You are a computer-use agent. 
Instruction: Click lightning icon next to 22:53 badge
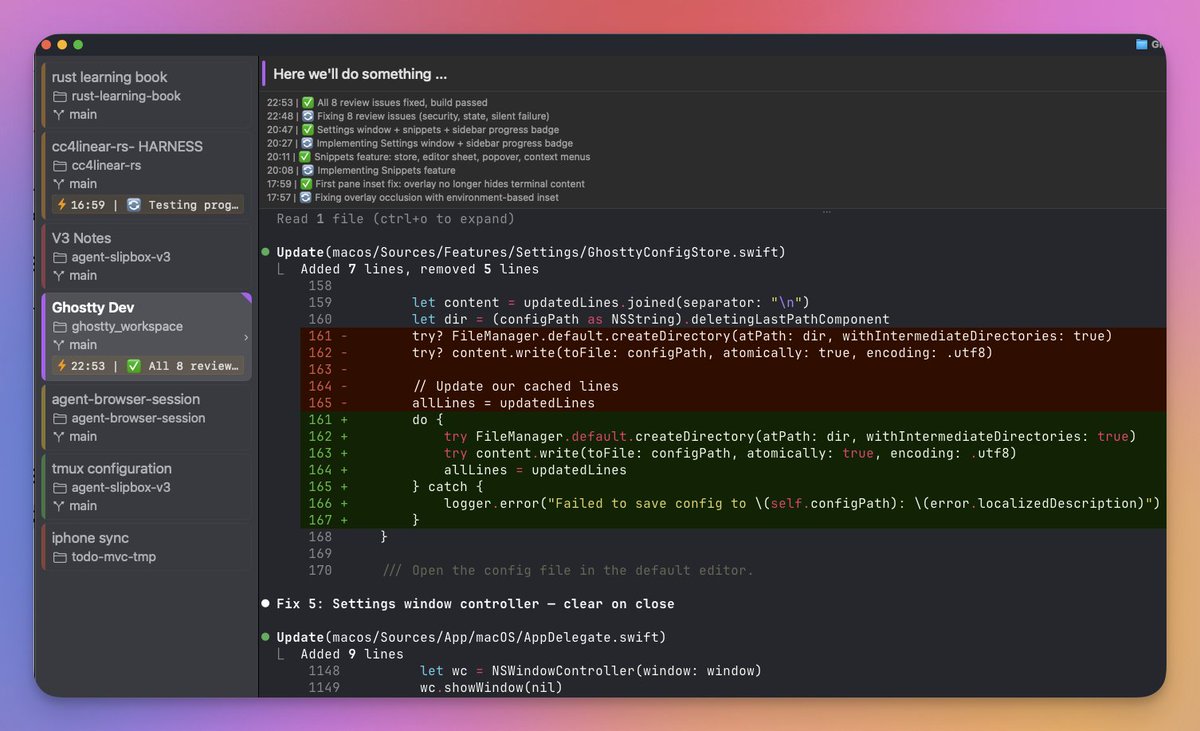tap(62, 366)
